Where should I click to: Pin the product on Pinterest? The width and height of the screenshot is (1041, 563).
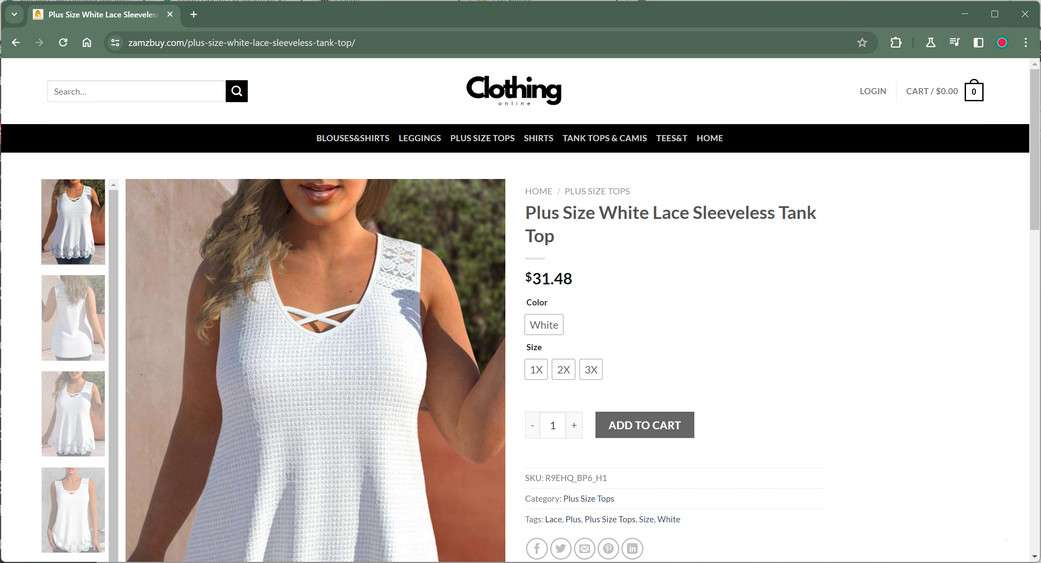point(608,548)
